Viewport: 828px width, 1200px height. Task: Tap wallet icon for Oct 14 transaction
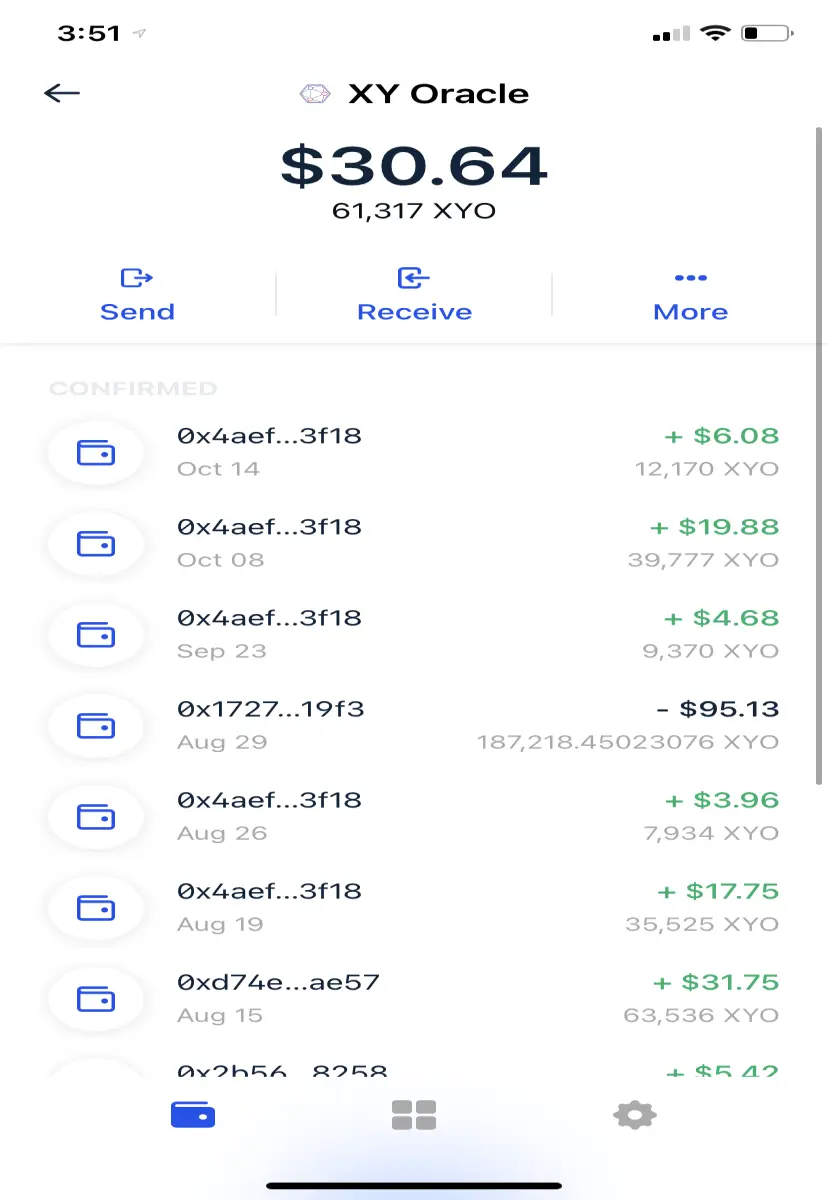tap(96, 453)
